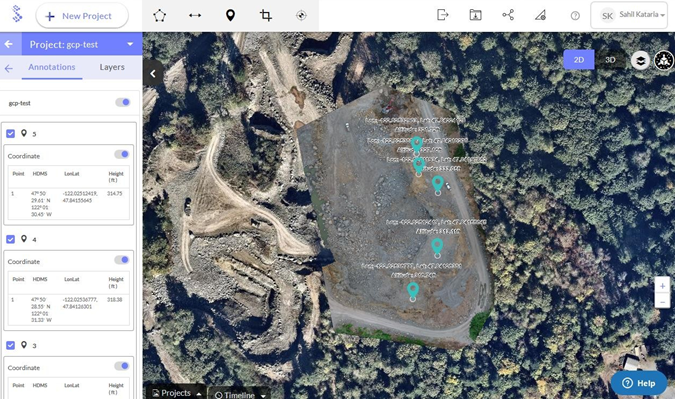Open the map layers stack icon
The width and height of the screenshot is (676, 400).
[x=641, y=60]
